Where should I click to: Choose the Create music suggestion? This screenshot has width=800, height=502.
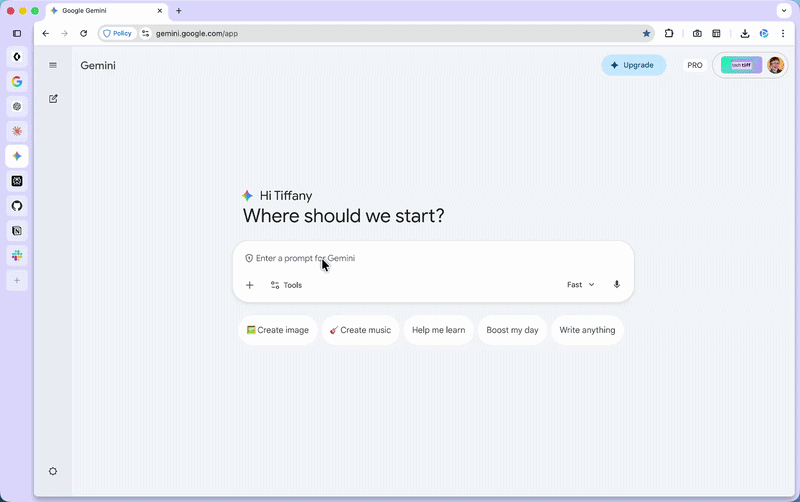click(x=361, y=330)
